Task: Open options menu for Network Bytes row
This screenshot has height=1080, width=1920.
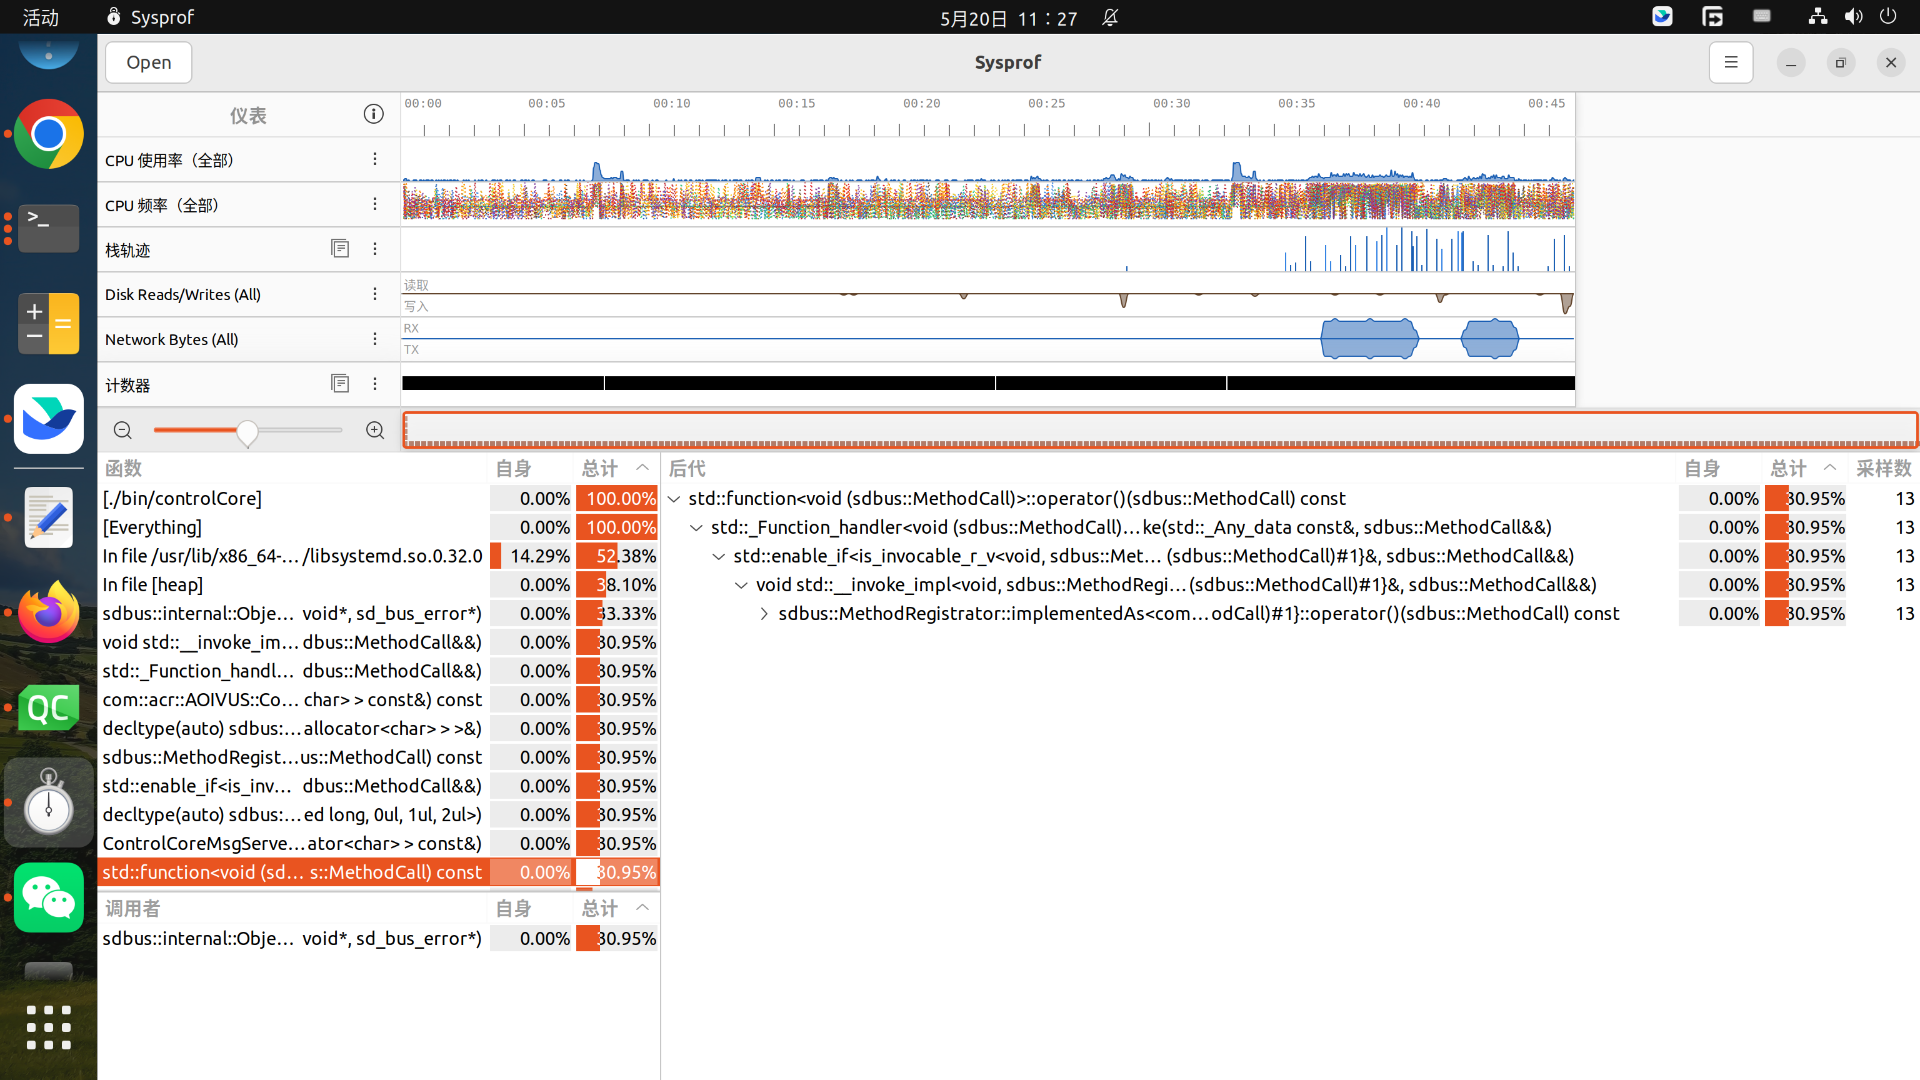Action: [x=375, y=339]
